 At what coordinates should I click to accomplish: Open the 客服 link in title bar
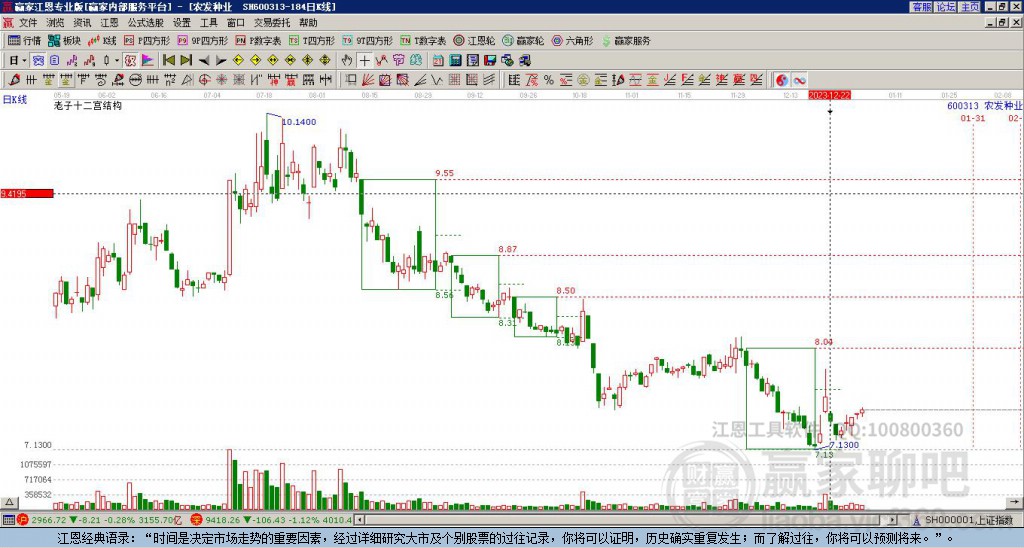(921, 7)
